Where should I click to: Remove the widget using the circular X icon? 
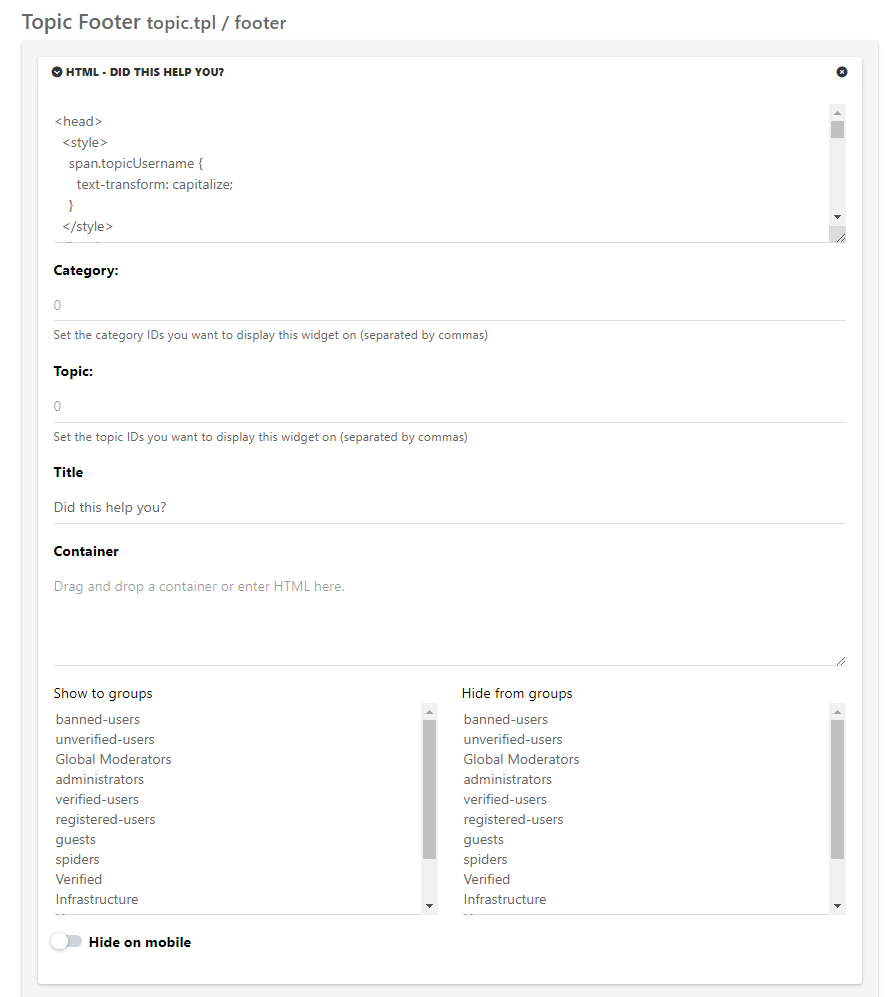841,71
